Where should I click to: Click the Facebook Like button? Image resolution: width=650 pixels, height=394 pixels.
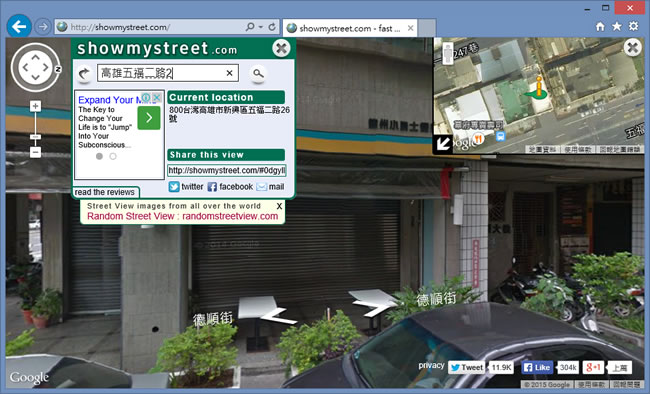pyautogui.click(x=536, y=367)
